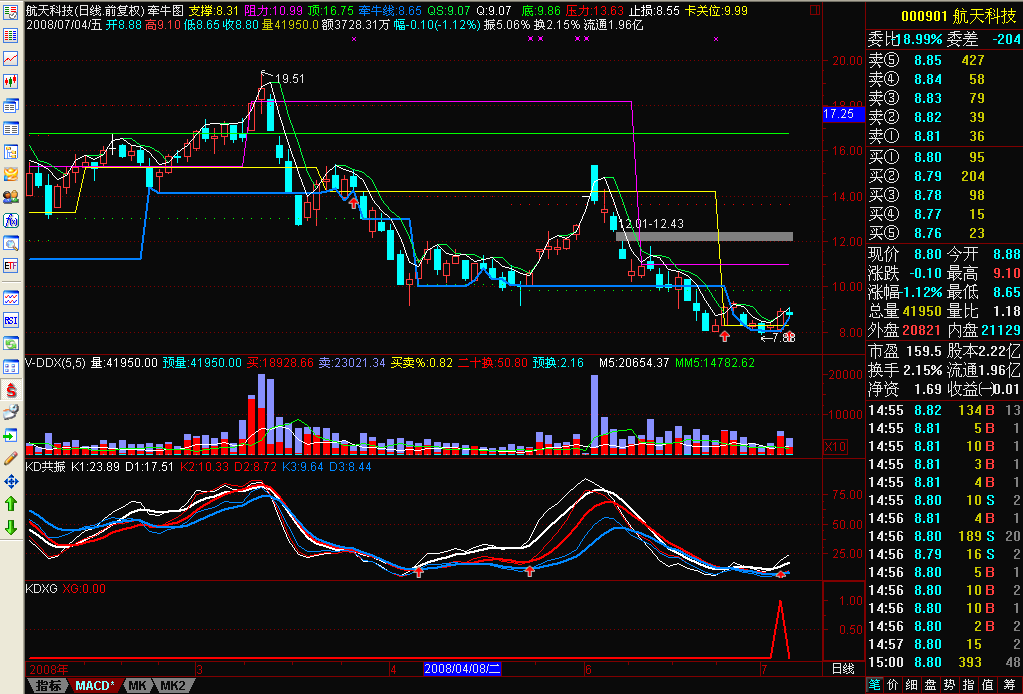Click the X10 volume scale label
The height and width of the screenshot is (694, 1023).
(x=836, y=447)
